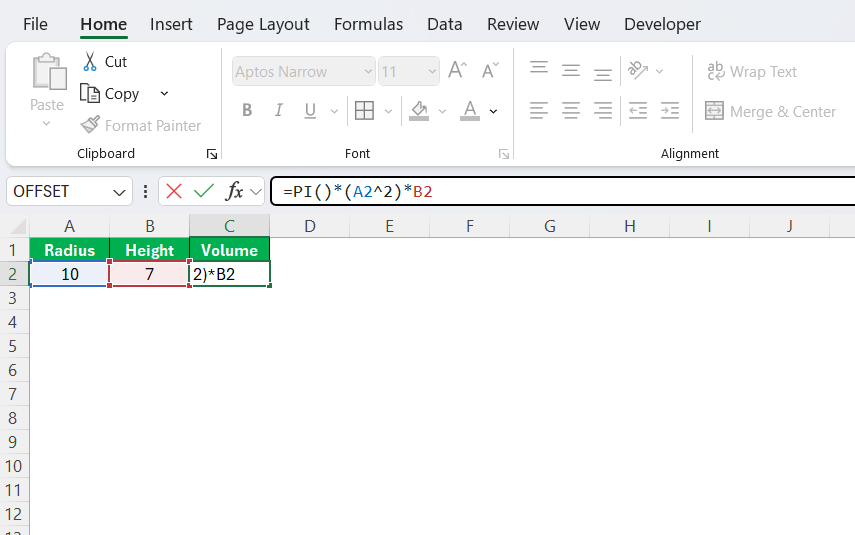Toggle Underline formatting
Viewport: 855px width, 535px height.
point(310,111)
